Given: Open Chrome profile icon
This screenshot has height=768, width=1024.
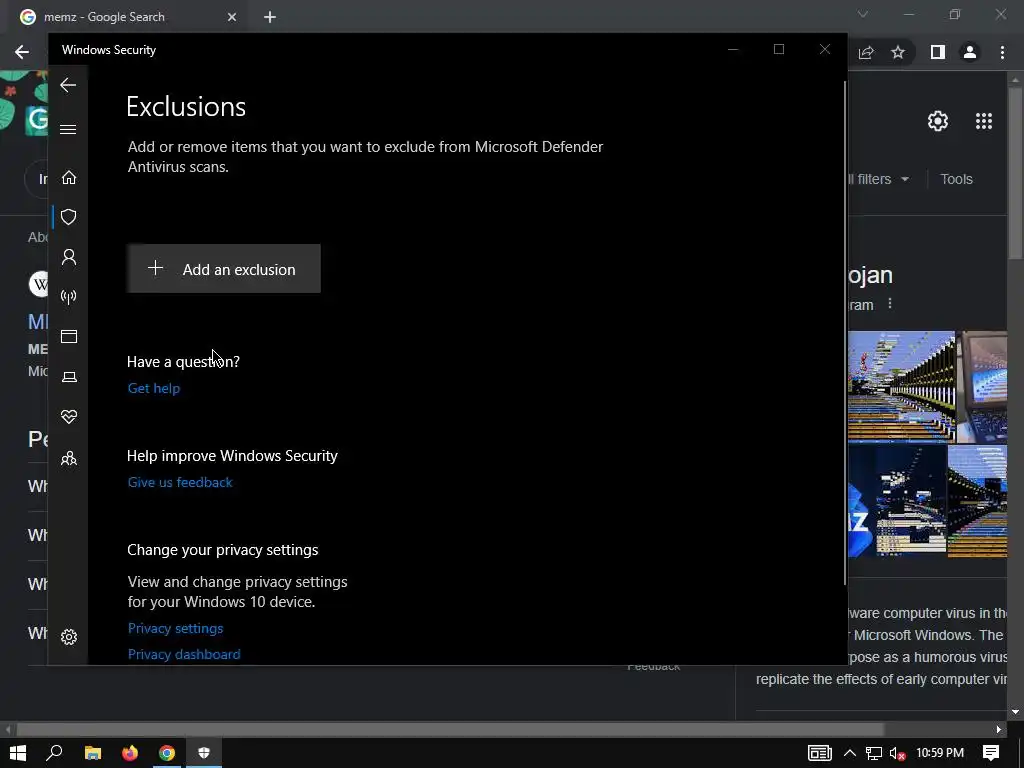Looking at the screenshot, I should pyautogui.click(x=970, y=52).
